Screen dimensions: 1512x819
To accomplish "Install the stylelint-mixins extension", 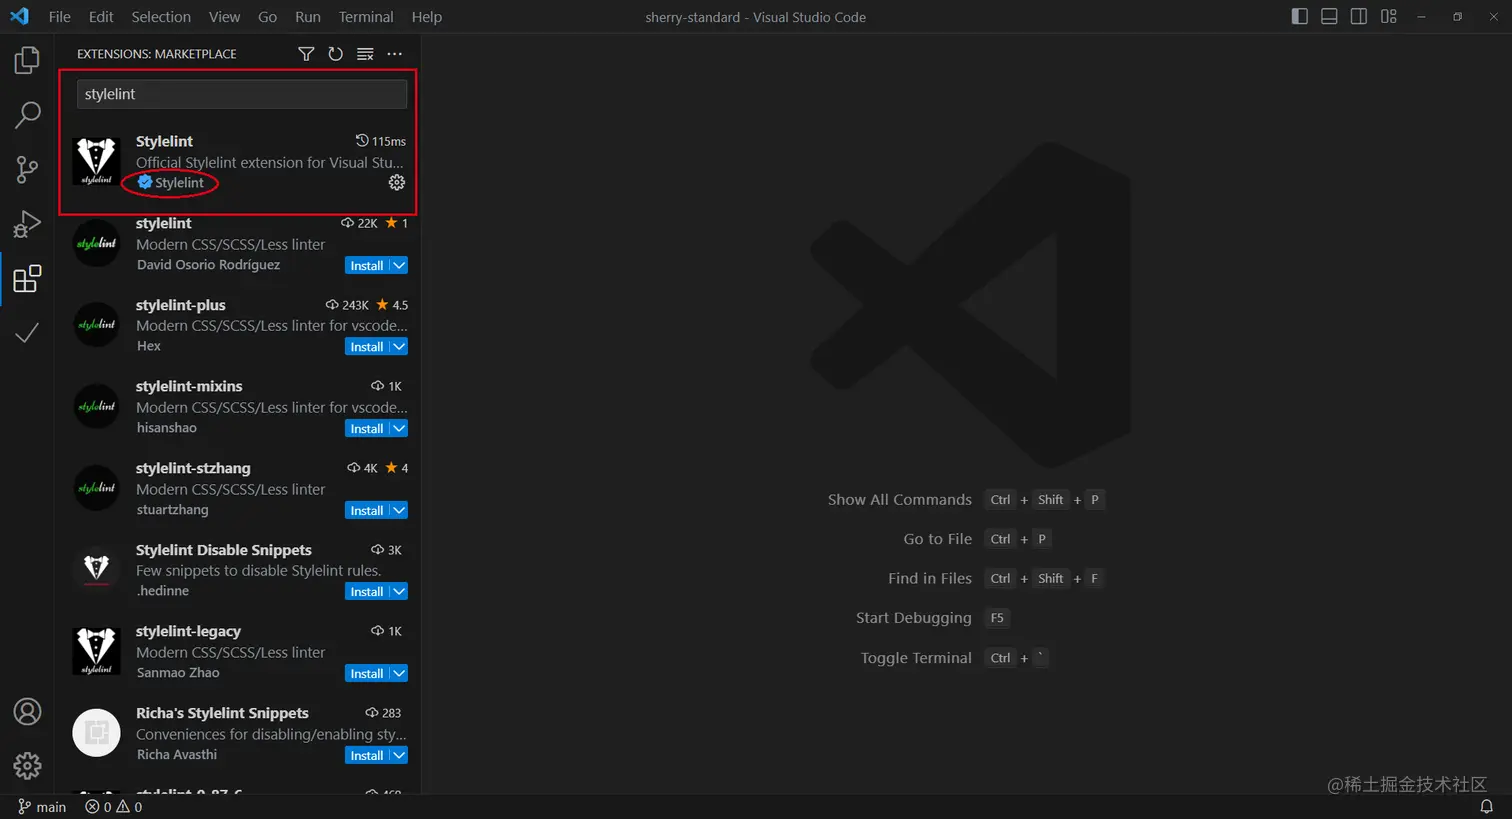I will 367,428.
